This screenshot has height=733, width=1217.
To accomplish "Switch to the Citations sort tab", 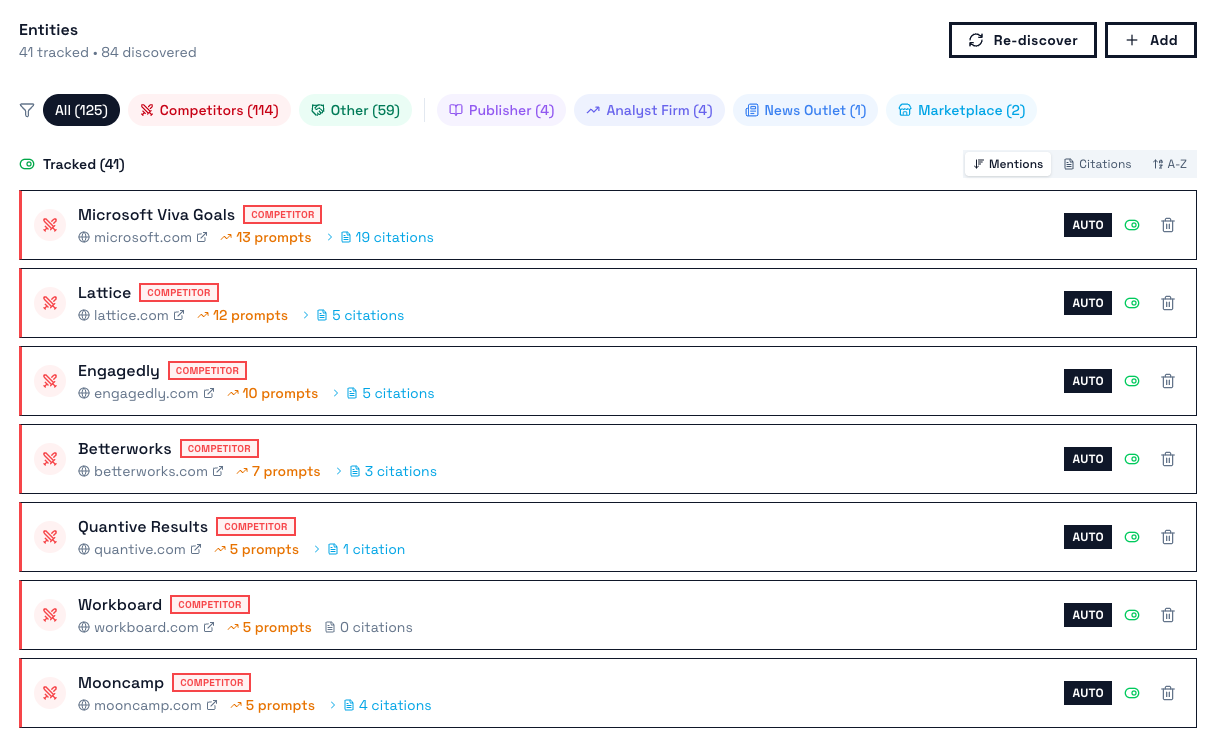I will coord(1097,163).
